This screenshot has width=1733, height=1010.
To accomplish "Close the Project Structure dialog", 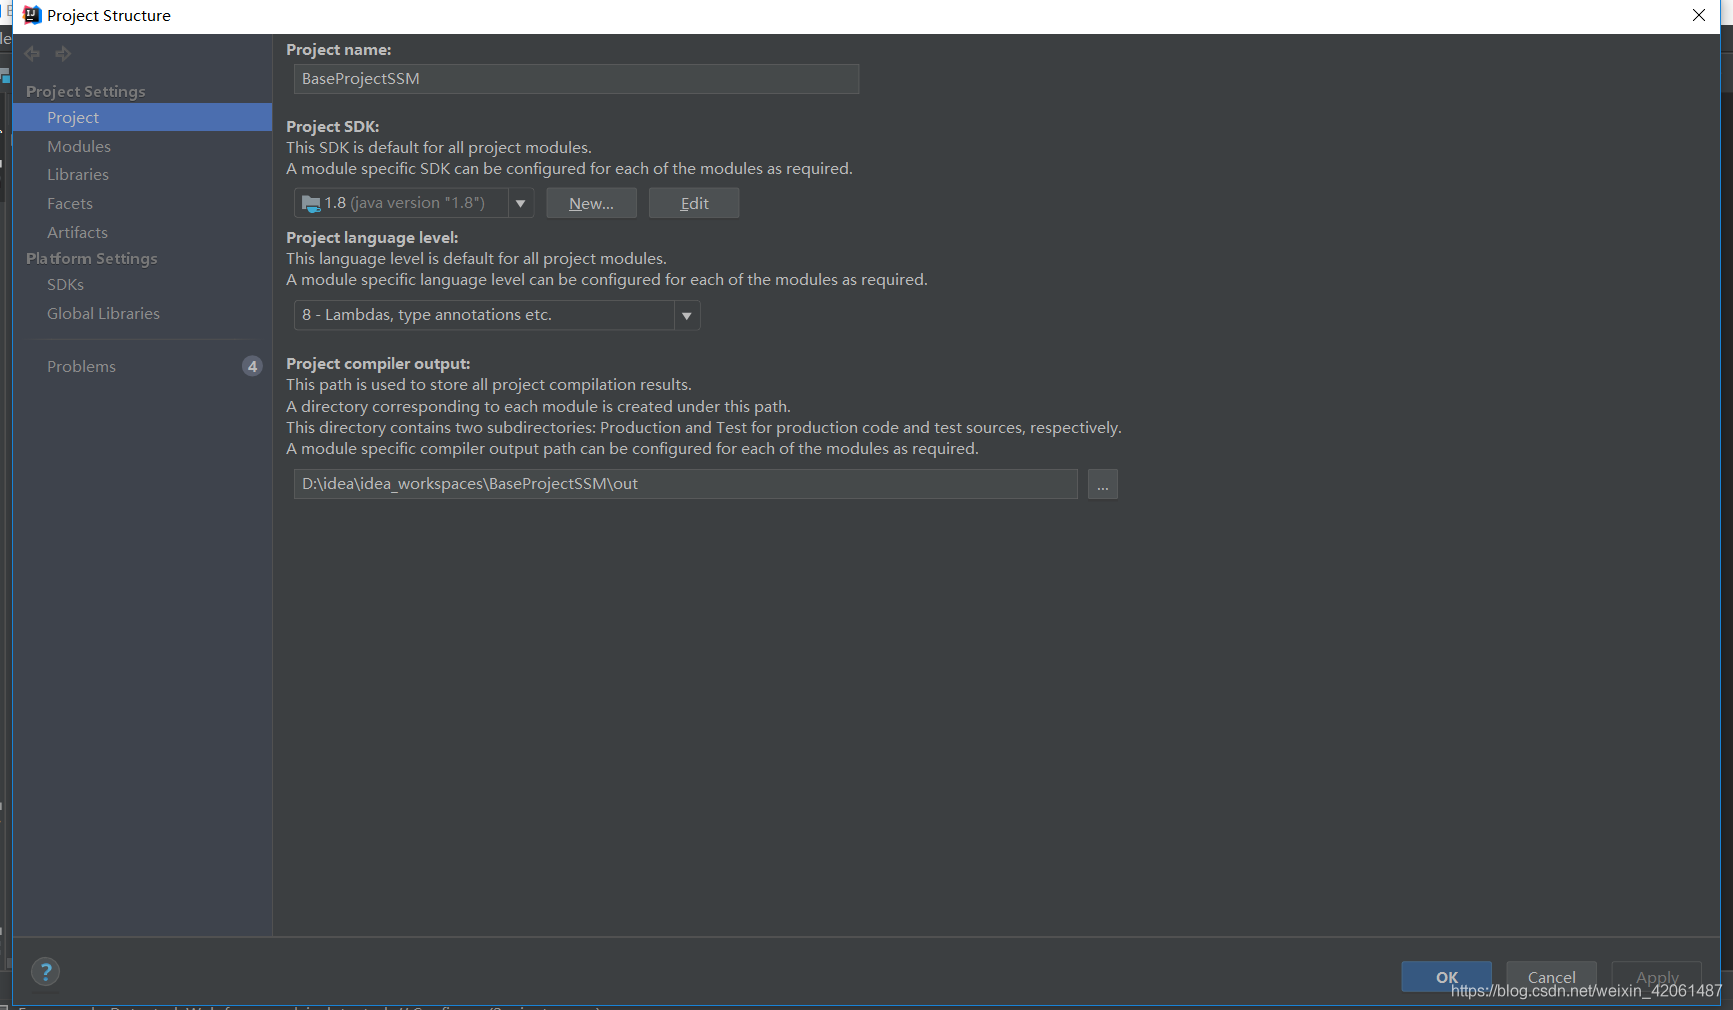I will 1699,15.
